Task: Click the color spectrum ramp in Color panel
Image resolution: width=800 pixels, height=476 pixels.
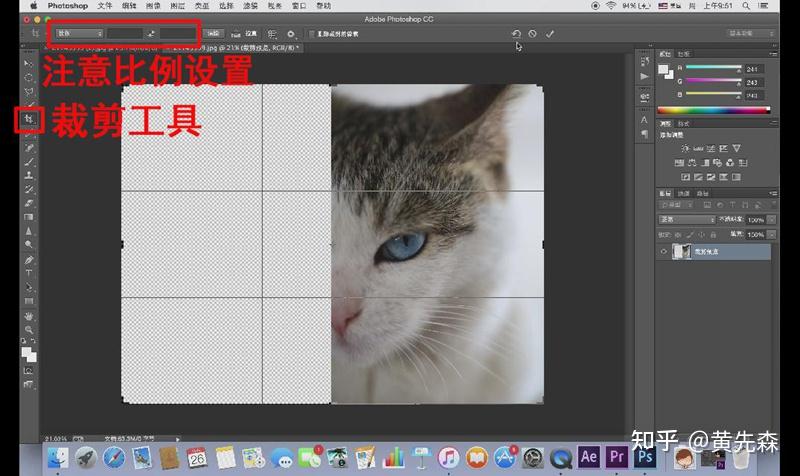Action: (713, 110)
